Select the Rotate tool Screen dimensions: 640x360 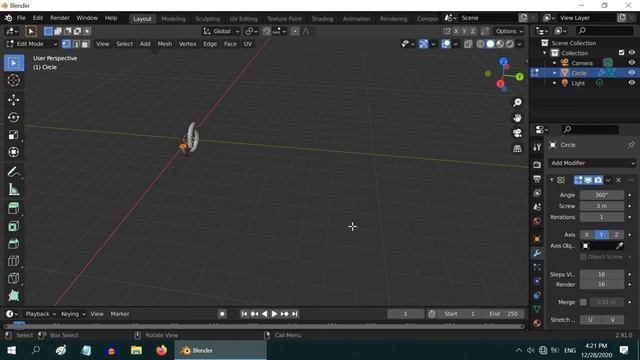13,118
